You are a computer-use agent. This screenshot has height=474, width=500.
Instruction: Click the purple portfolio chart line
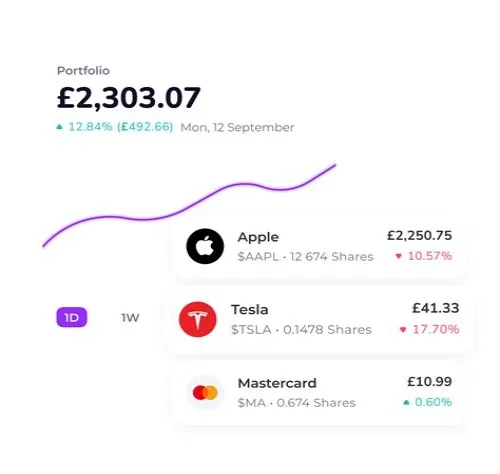pyautogui.click(x=189, y=206)
